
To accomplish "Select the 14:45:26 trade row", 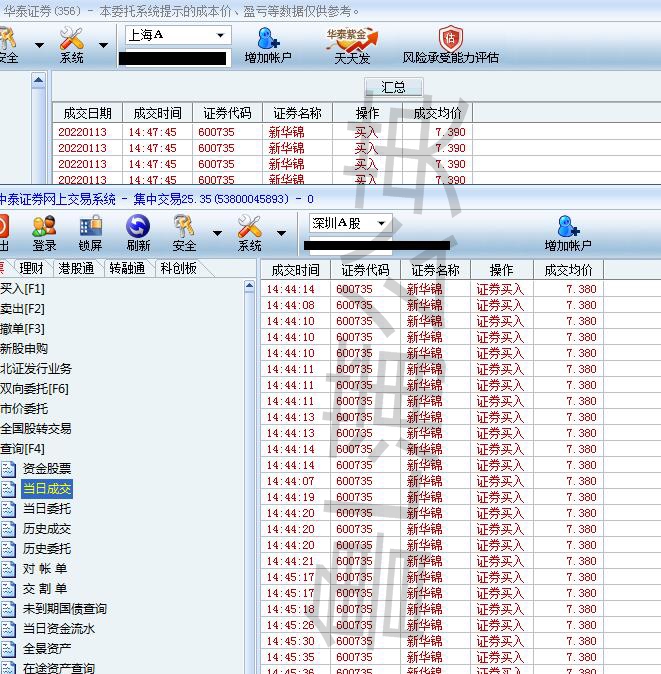I will click(432, 625).
